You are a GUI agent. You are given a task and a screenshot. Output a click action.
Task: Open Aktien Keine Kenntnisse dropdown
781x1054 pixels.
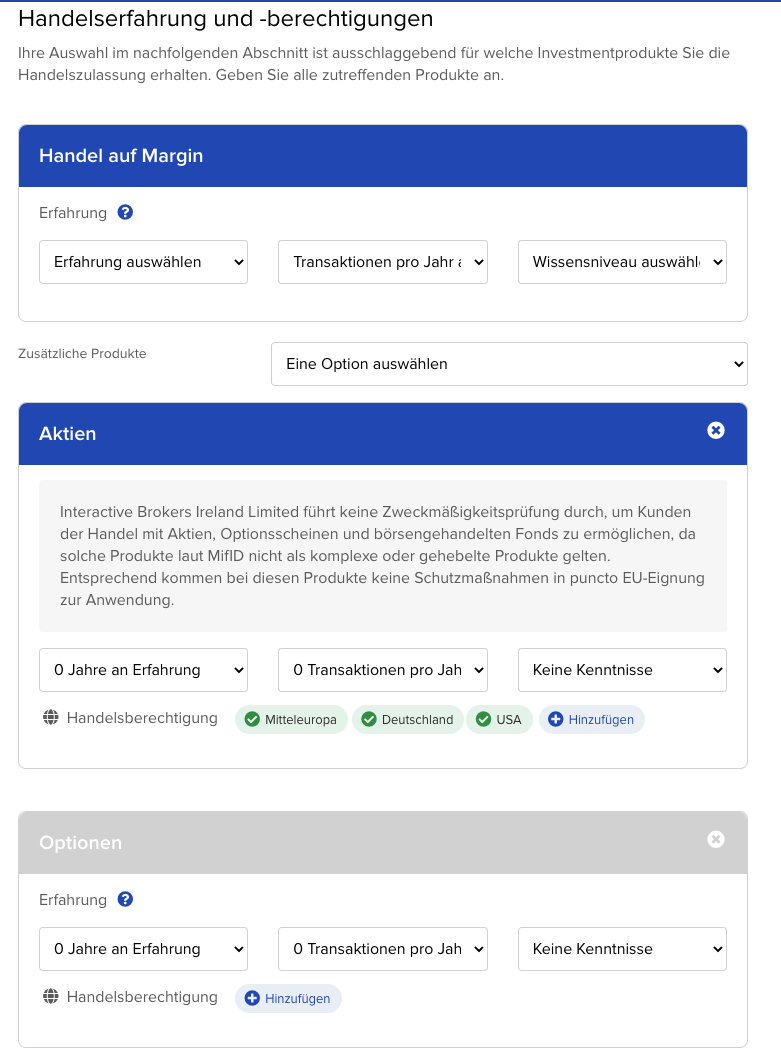click(x=622, y=670)
